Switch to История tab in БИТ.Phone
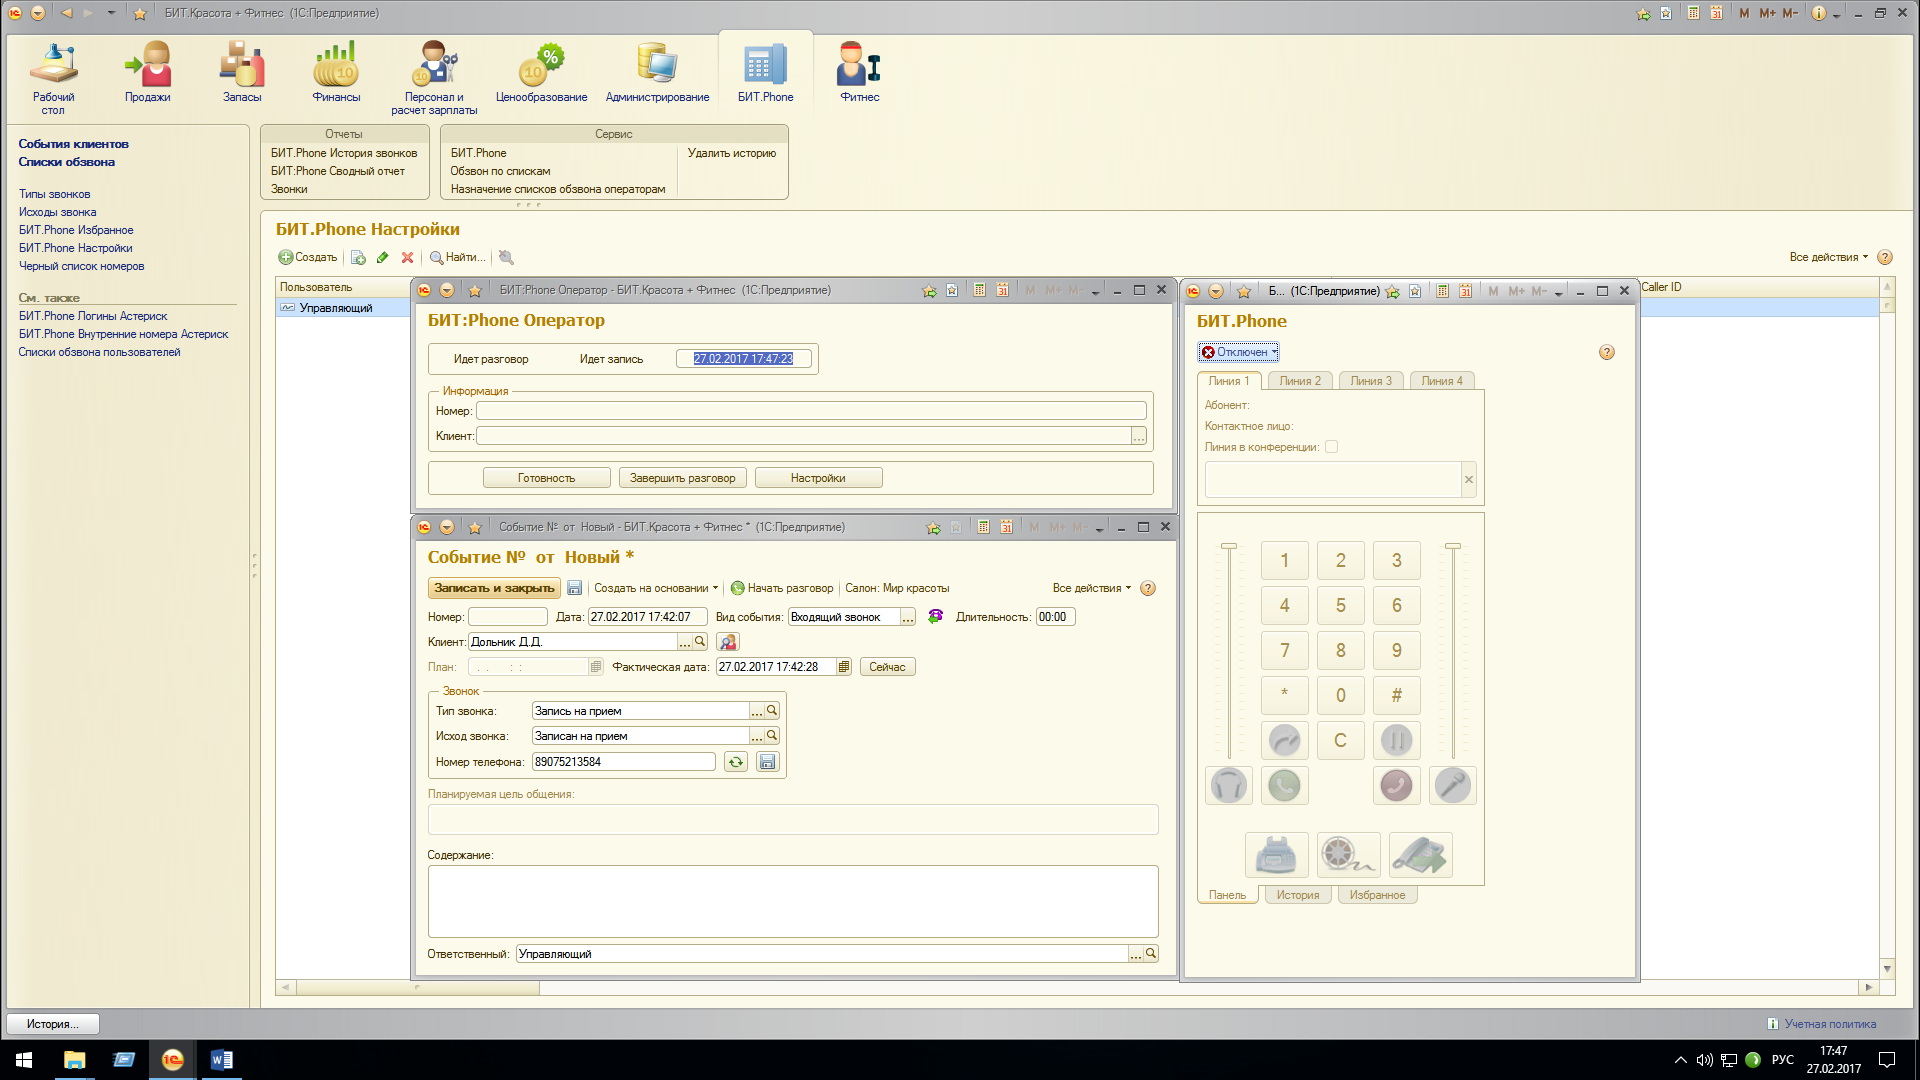Viewport: 1920px width, 1080px height. click(1297, 895)
